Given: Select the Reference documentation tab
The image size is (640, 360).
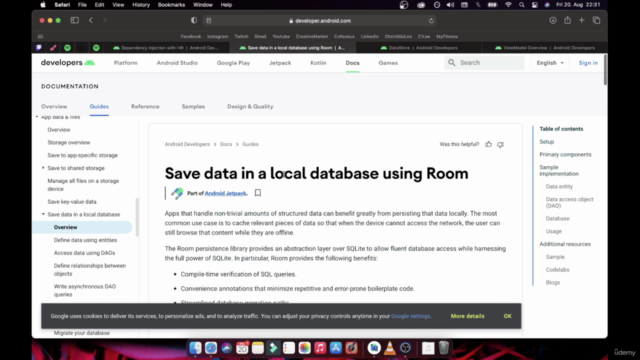Looking at the screenshot, I should coord(145,107).
